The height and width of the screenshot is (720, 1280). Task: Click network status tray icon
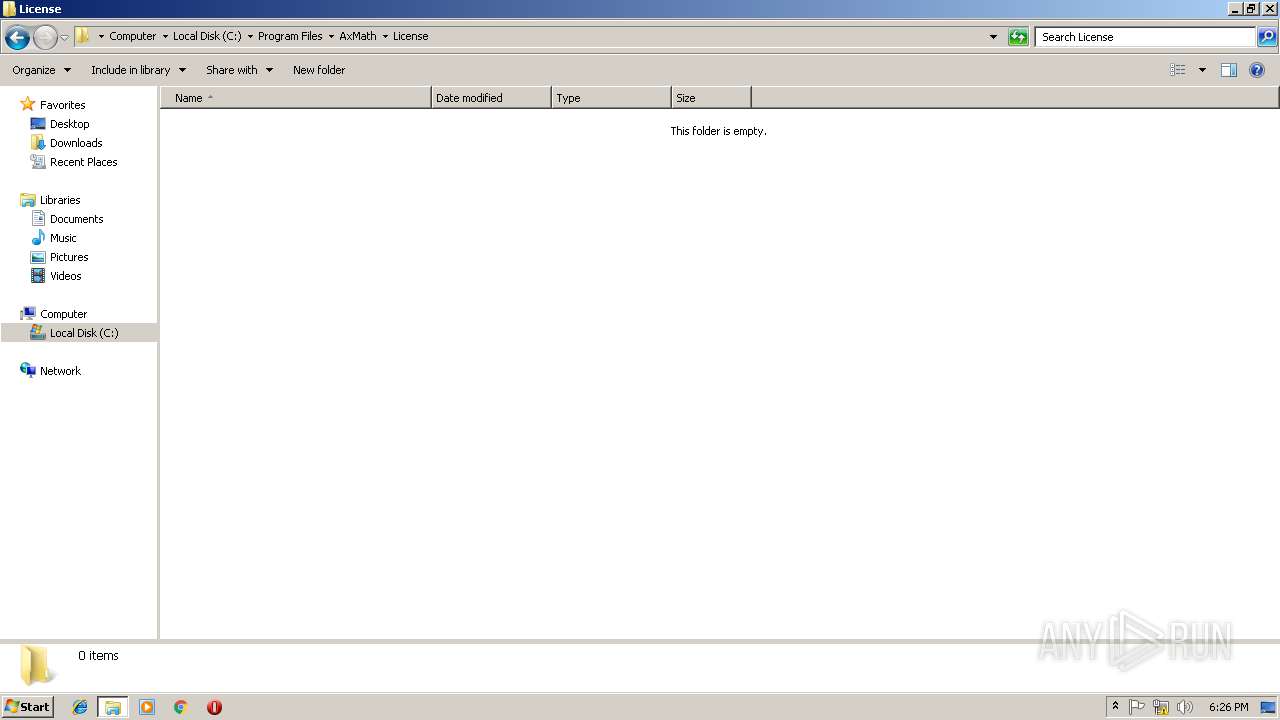point(1161,707)
